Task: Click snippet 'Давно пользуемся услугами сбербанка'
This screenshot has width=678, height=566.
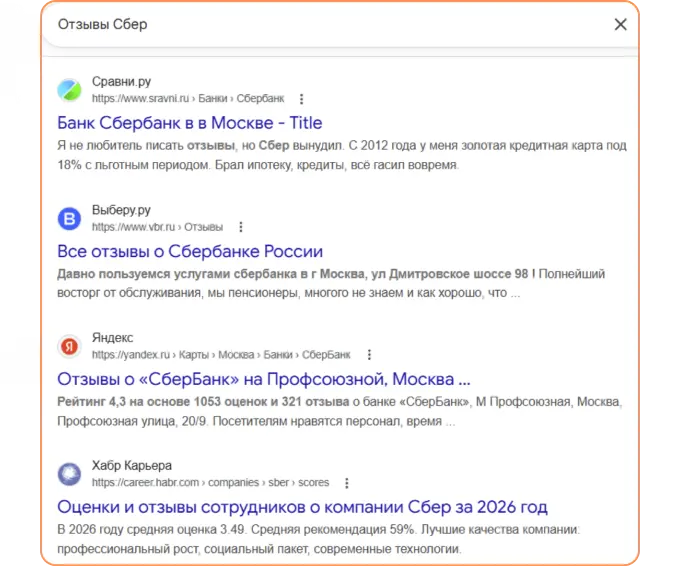Action: [331, 283]
